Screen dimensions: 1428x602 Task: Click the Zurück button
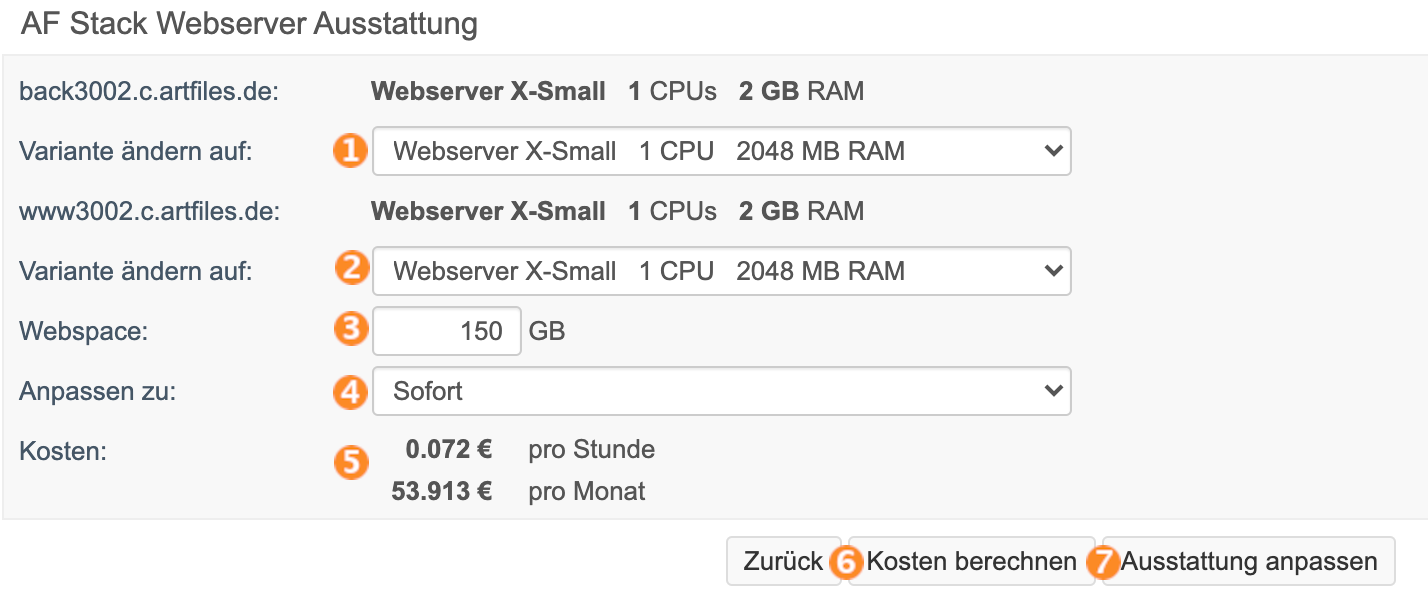pyautogui.click(x=783, y=562)
